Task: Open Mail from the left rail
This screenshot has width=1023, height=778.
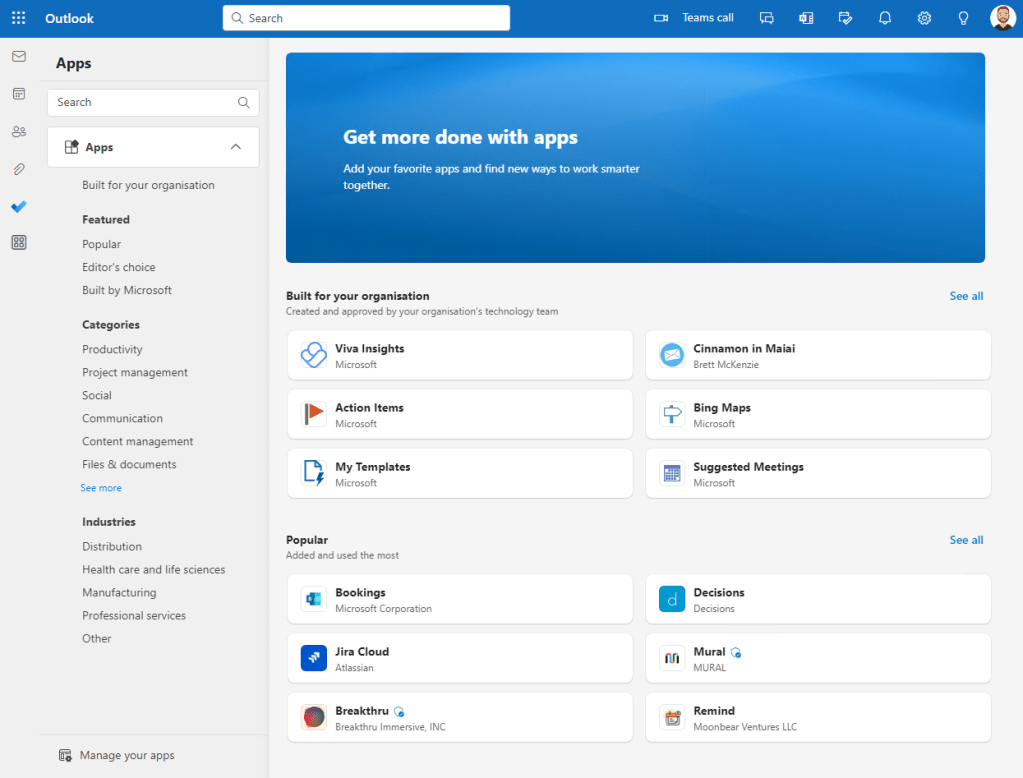Action: (x=18, y=56)
